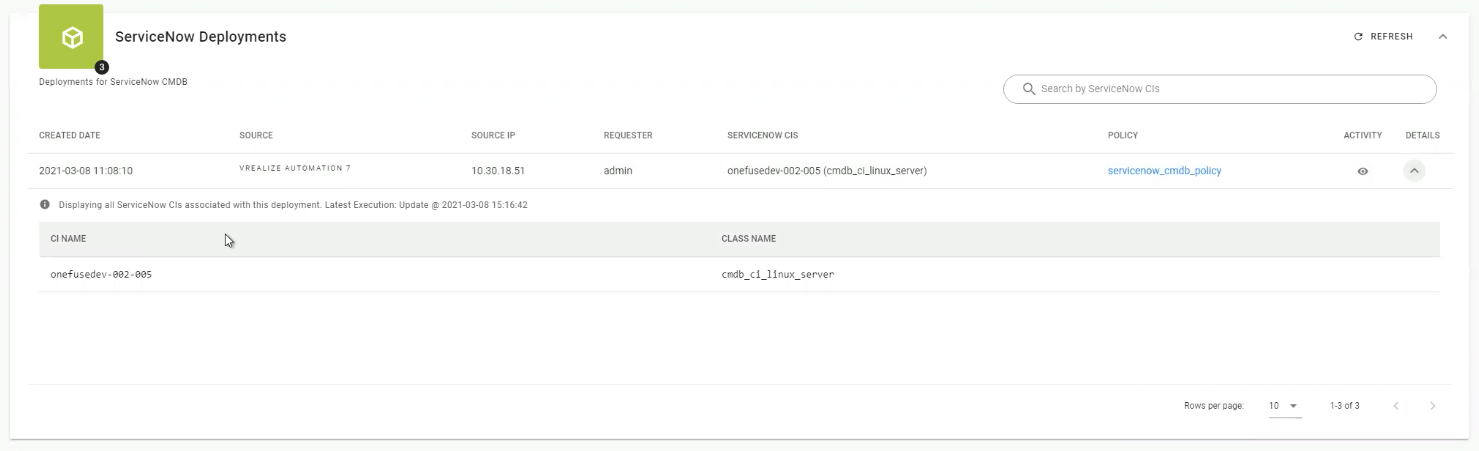Click cmdb_ci_linux_server in the Class Name column

(x=778, y=274)
